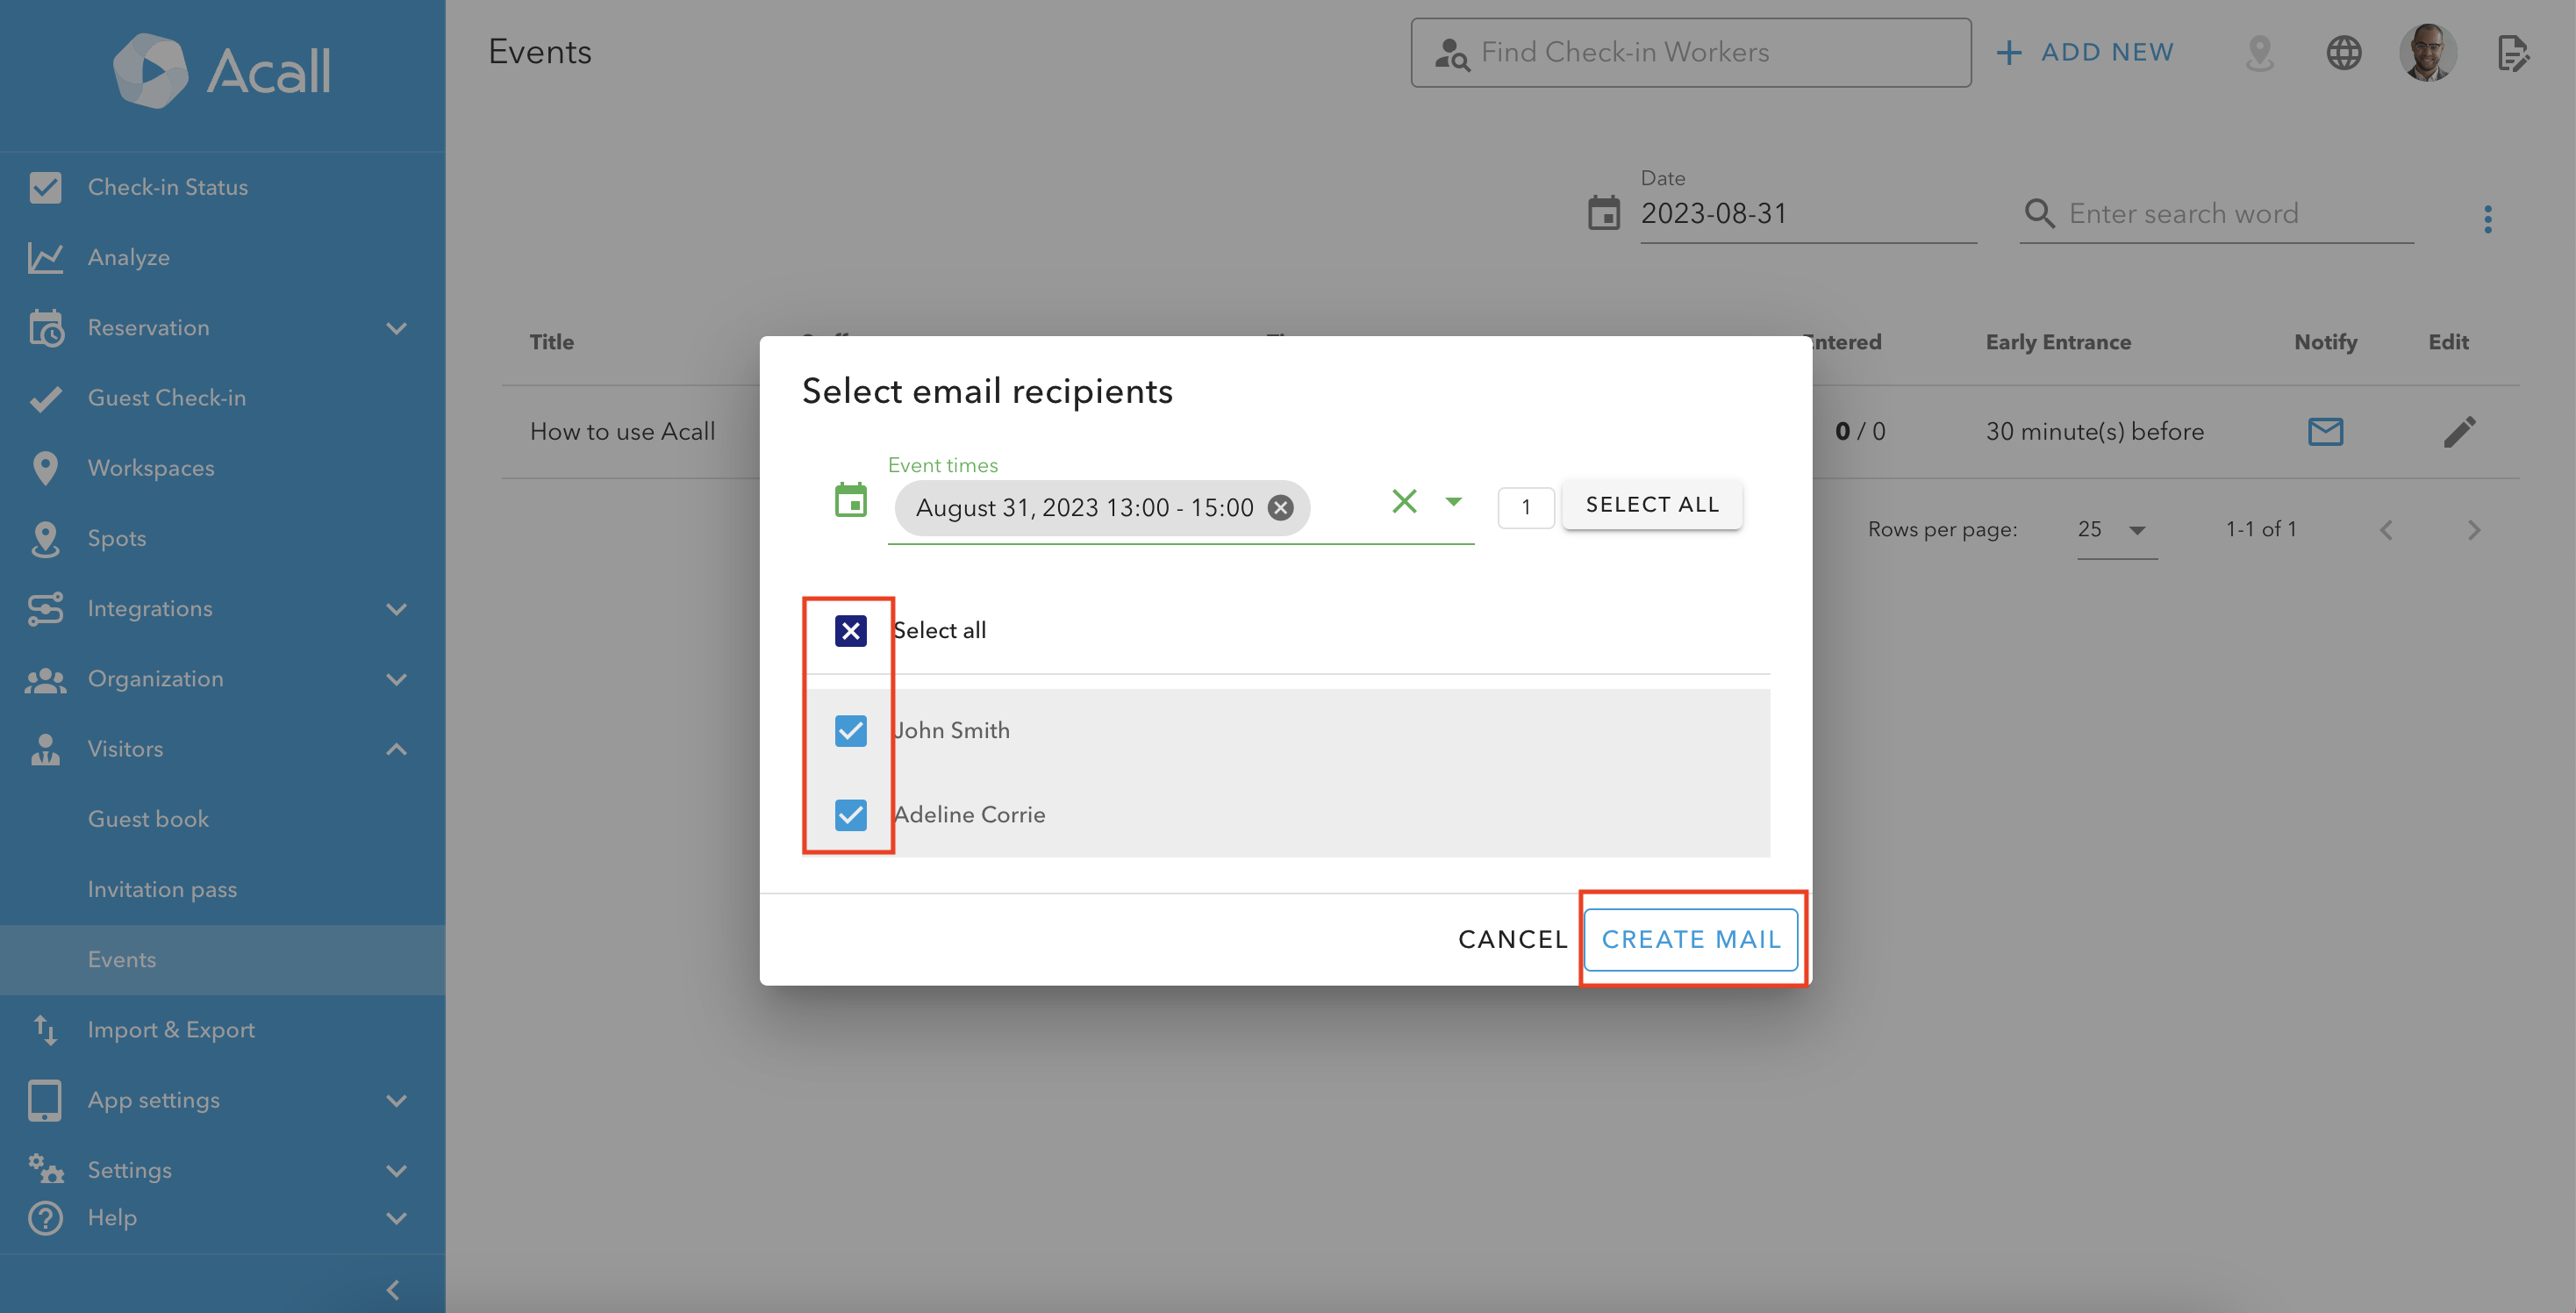Open Rows per page dropdown
Image resolution: width=2576 pixels, height=1313 pixels.
click(x=2115, y=529)
